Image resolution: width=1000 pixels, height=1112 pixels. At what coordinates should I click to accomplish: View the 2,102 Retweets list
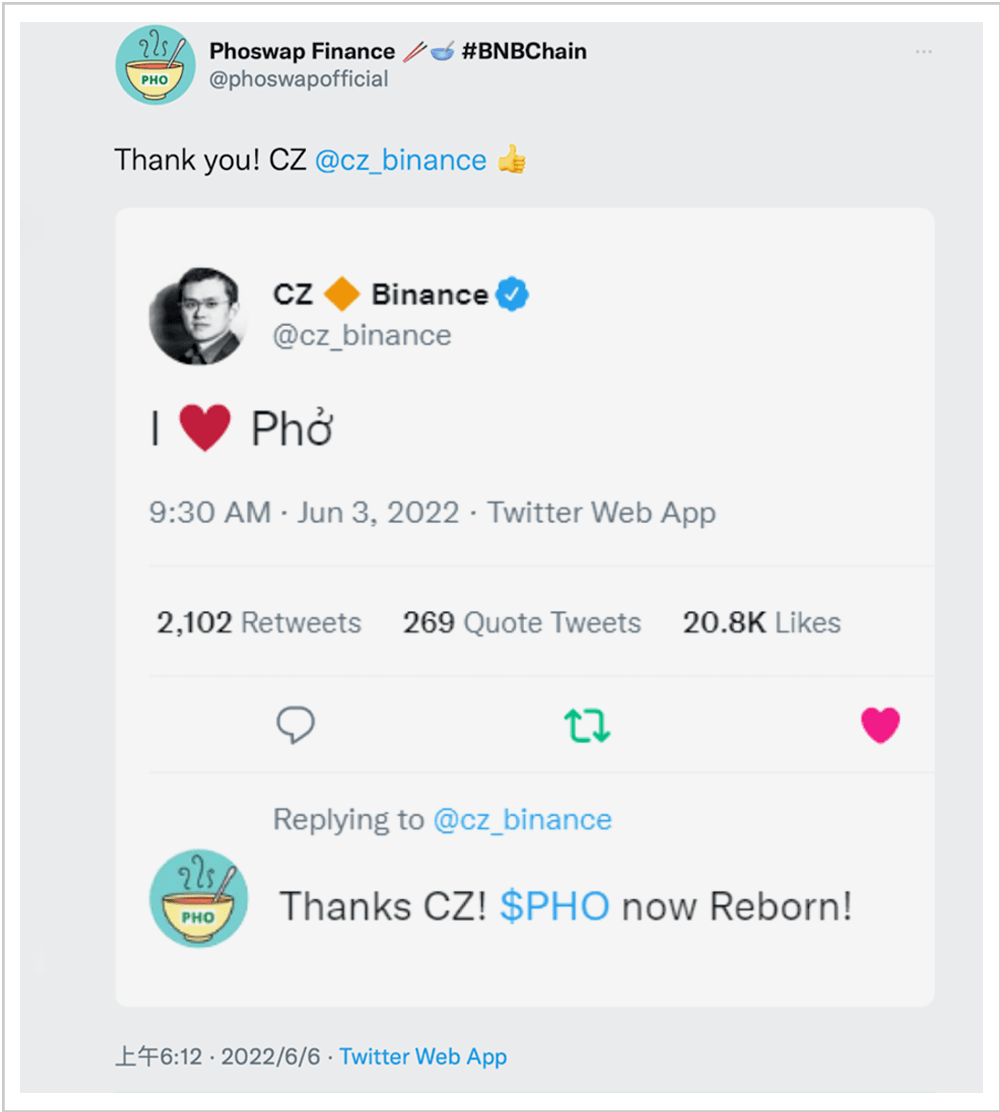click(258, 623)
